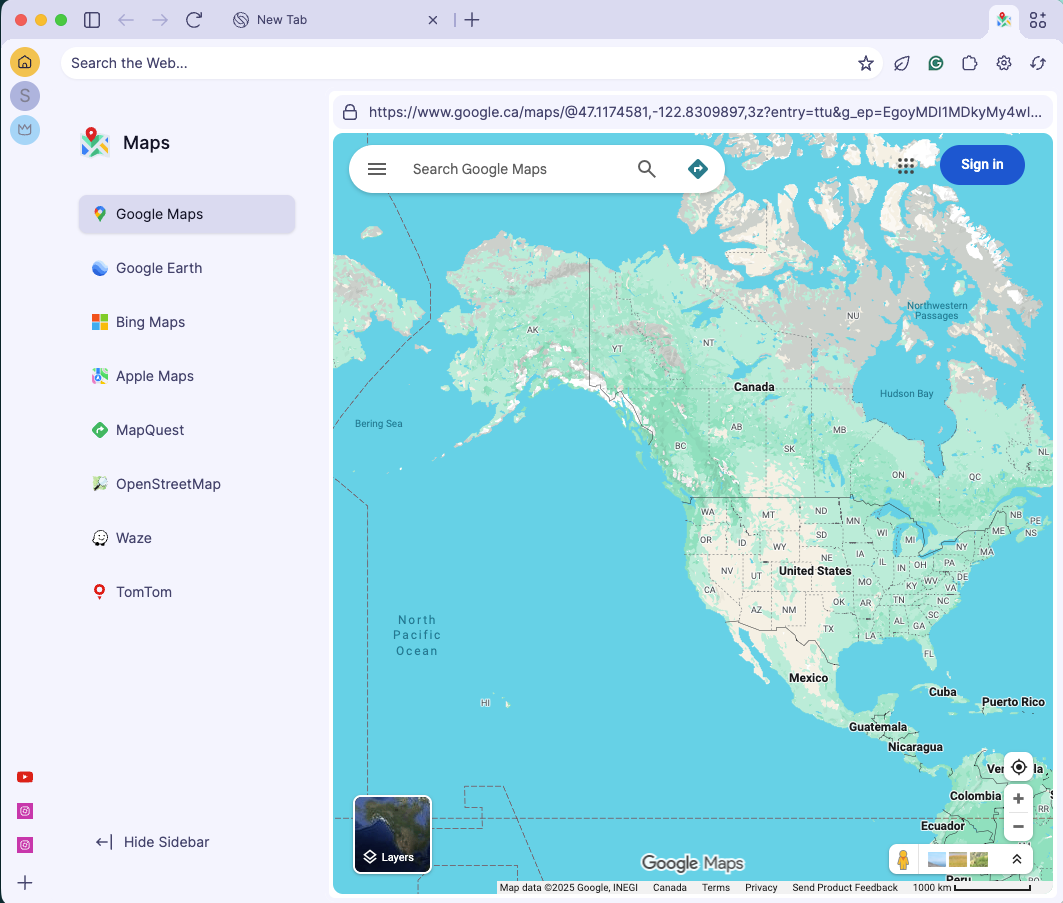
Task: Toggle the browser sidebar panel icon
Action: (x=92, y=20)
